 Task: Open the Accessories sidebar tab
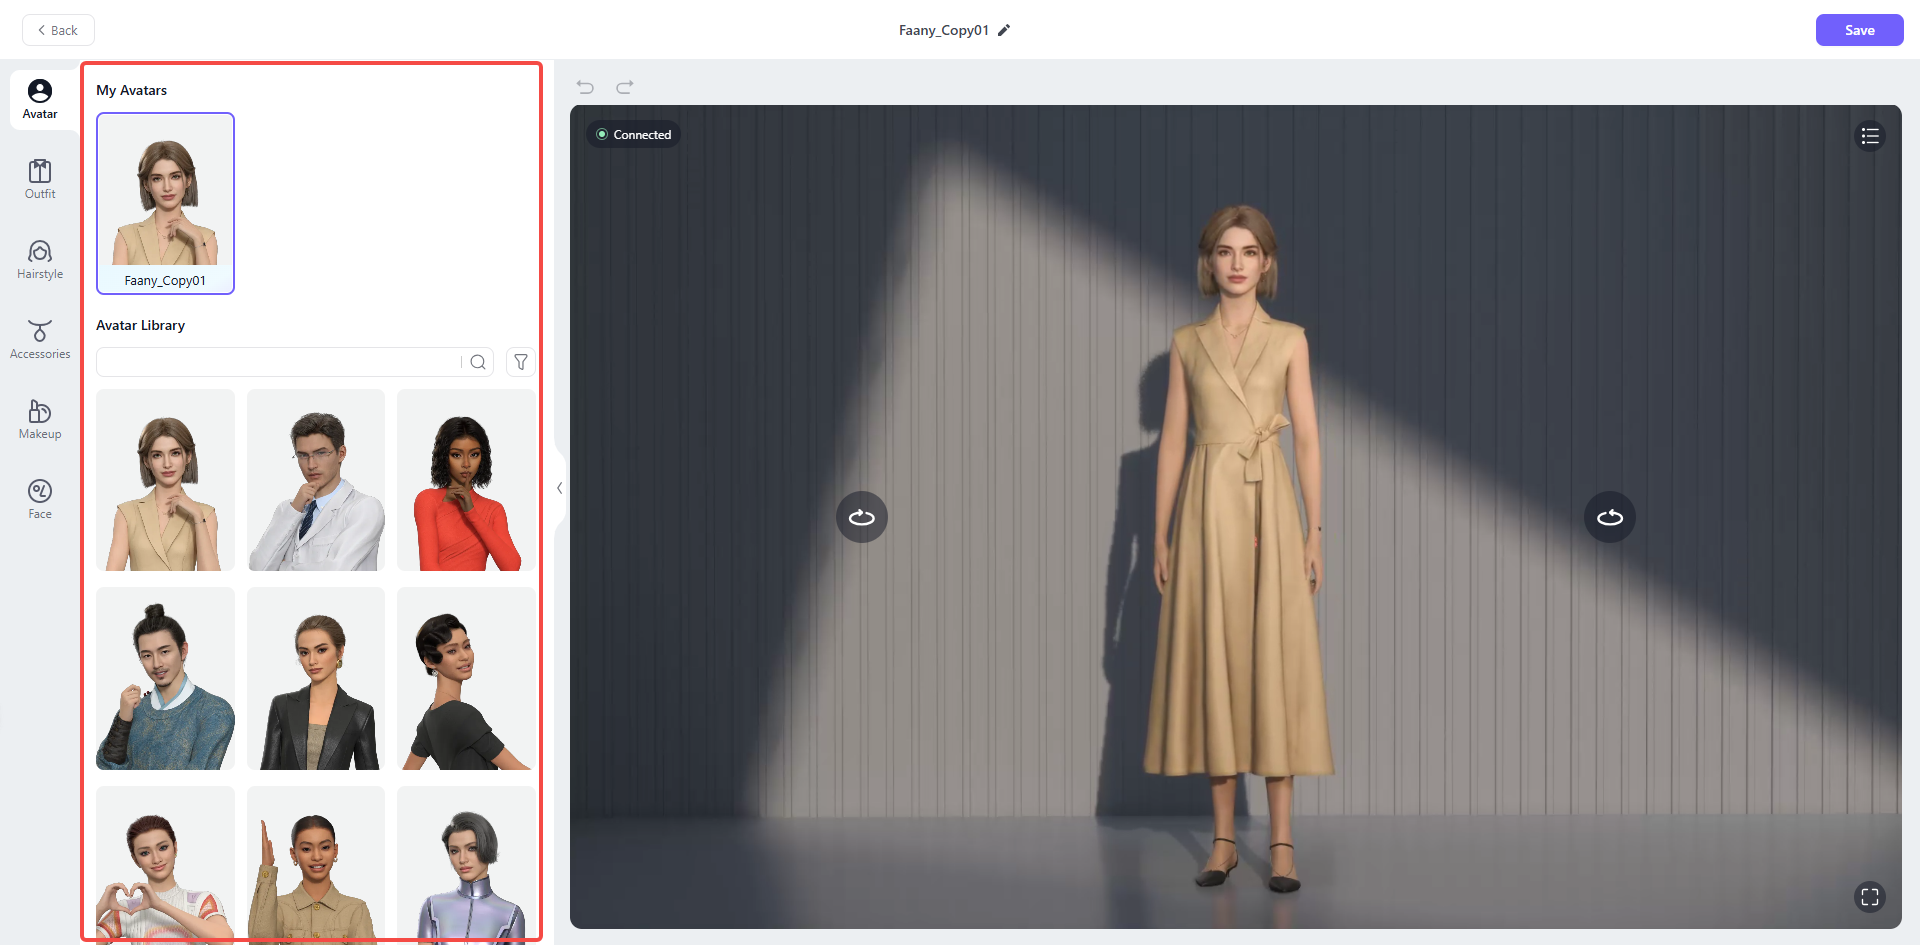point(40,340)
